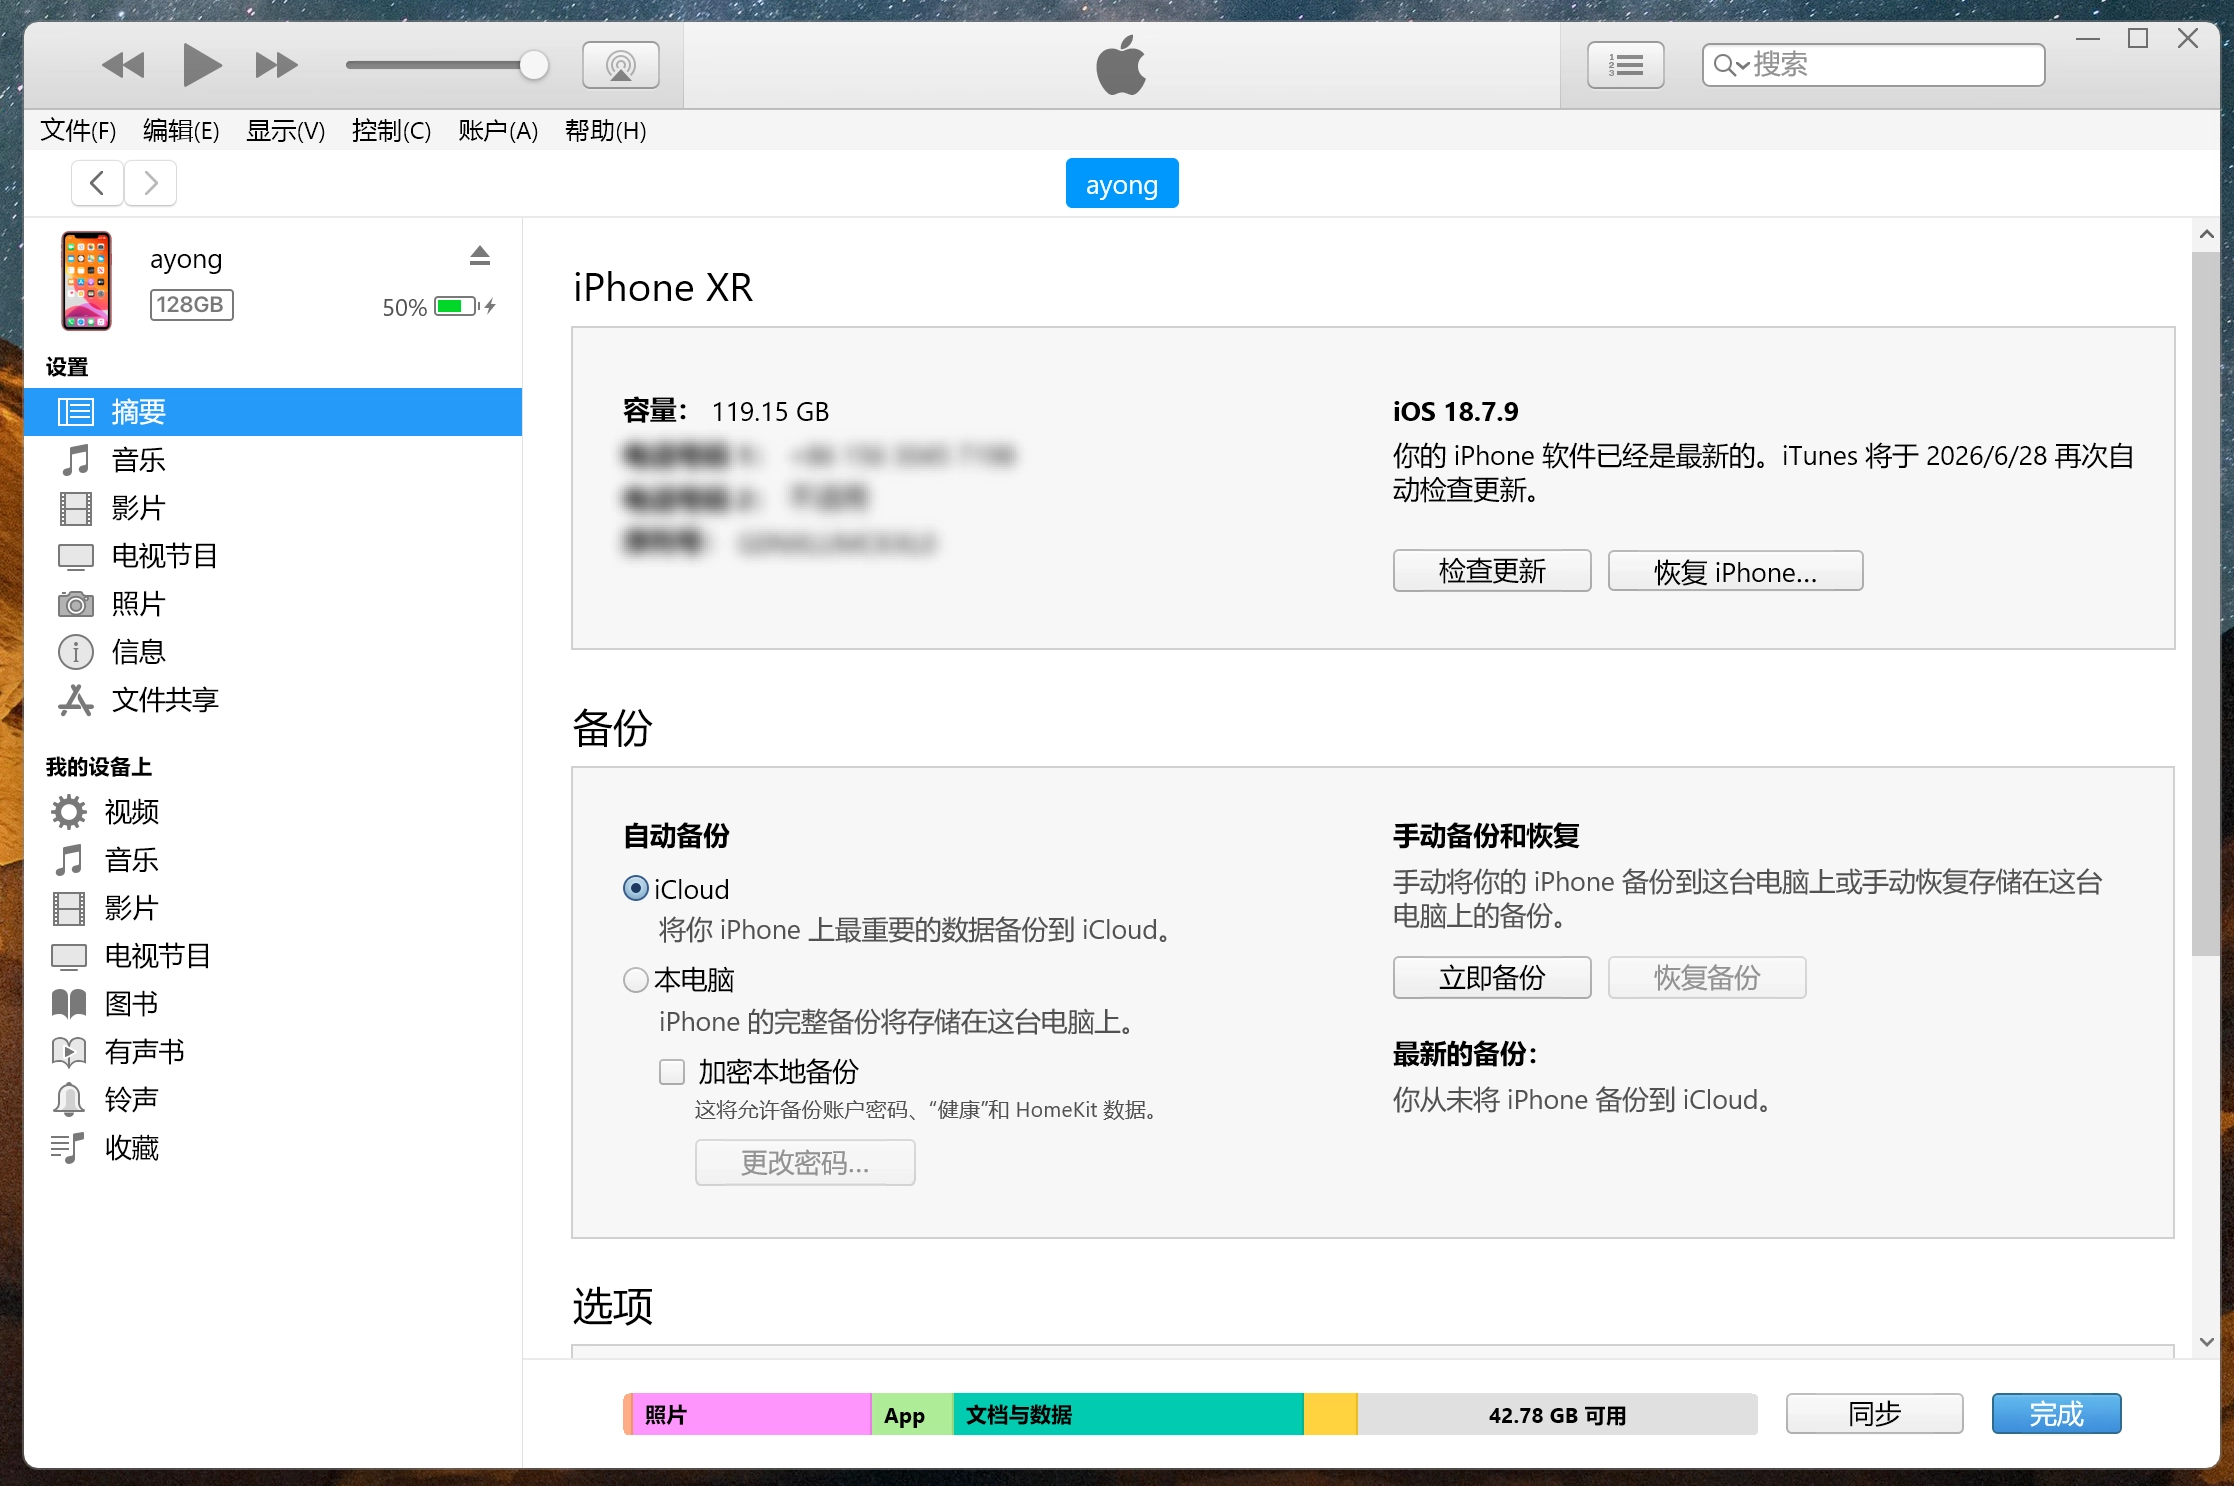
Task: Click the 立即备份 button
Action: pos(1492,978)
